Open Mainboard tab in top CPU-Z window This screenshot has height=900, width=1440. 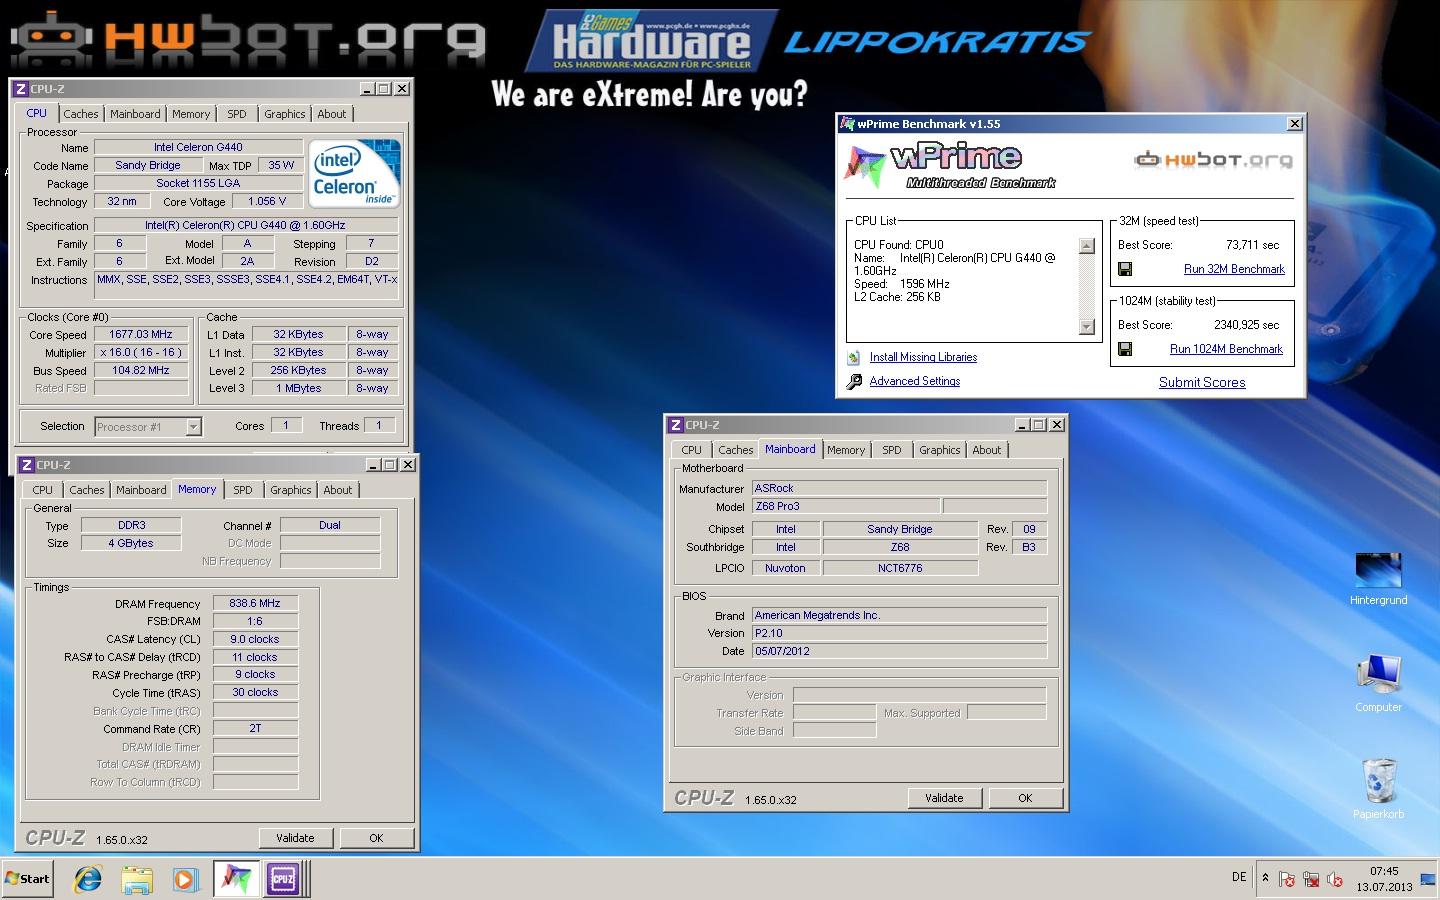click(x=135, y=114)
